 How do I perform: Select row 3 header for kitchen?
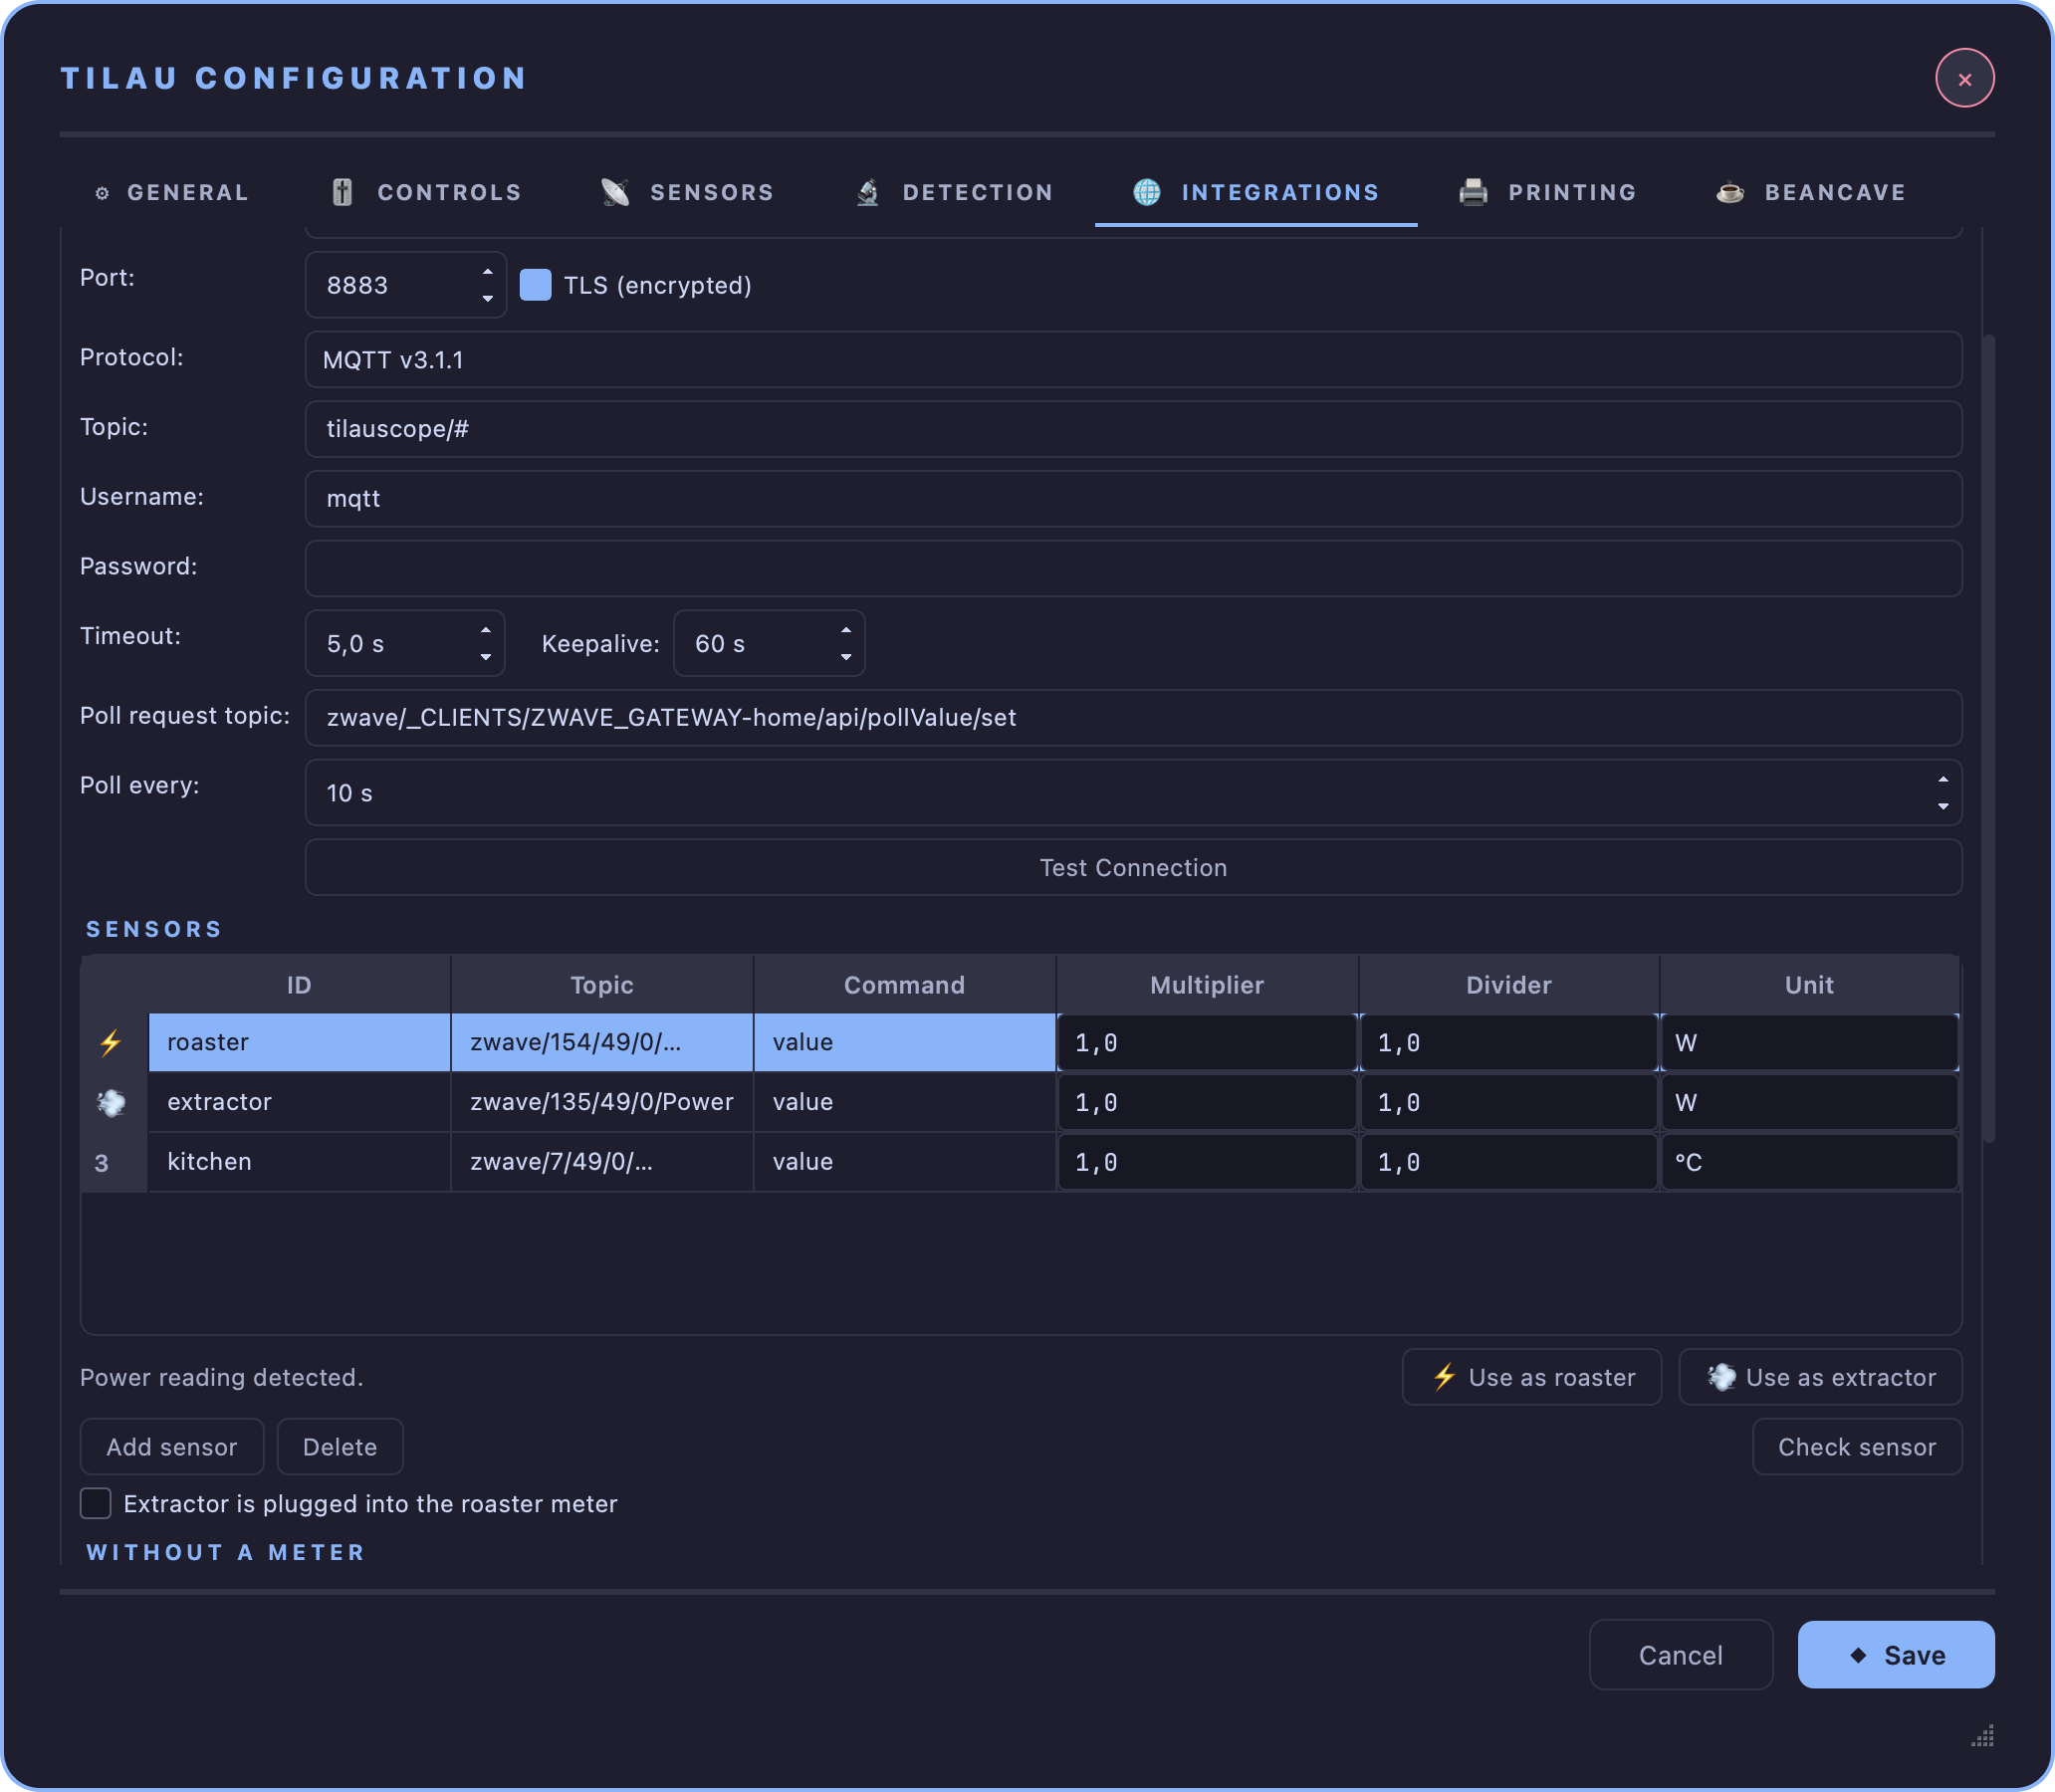[112, 1162]
